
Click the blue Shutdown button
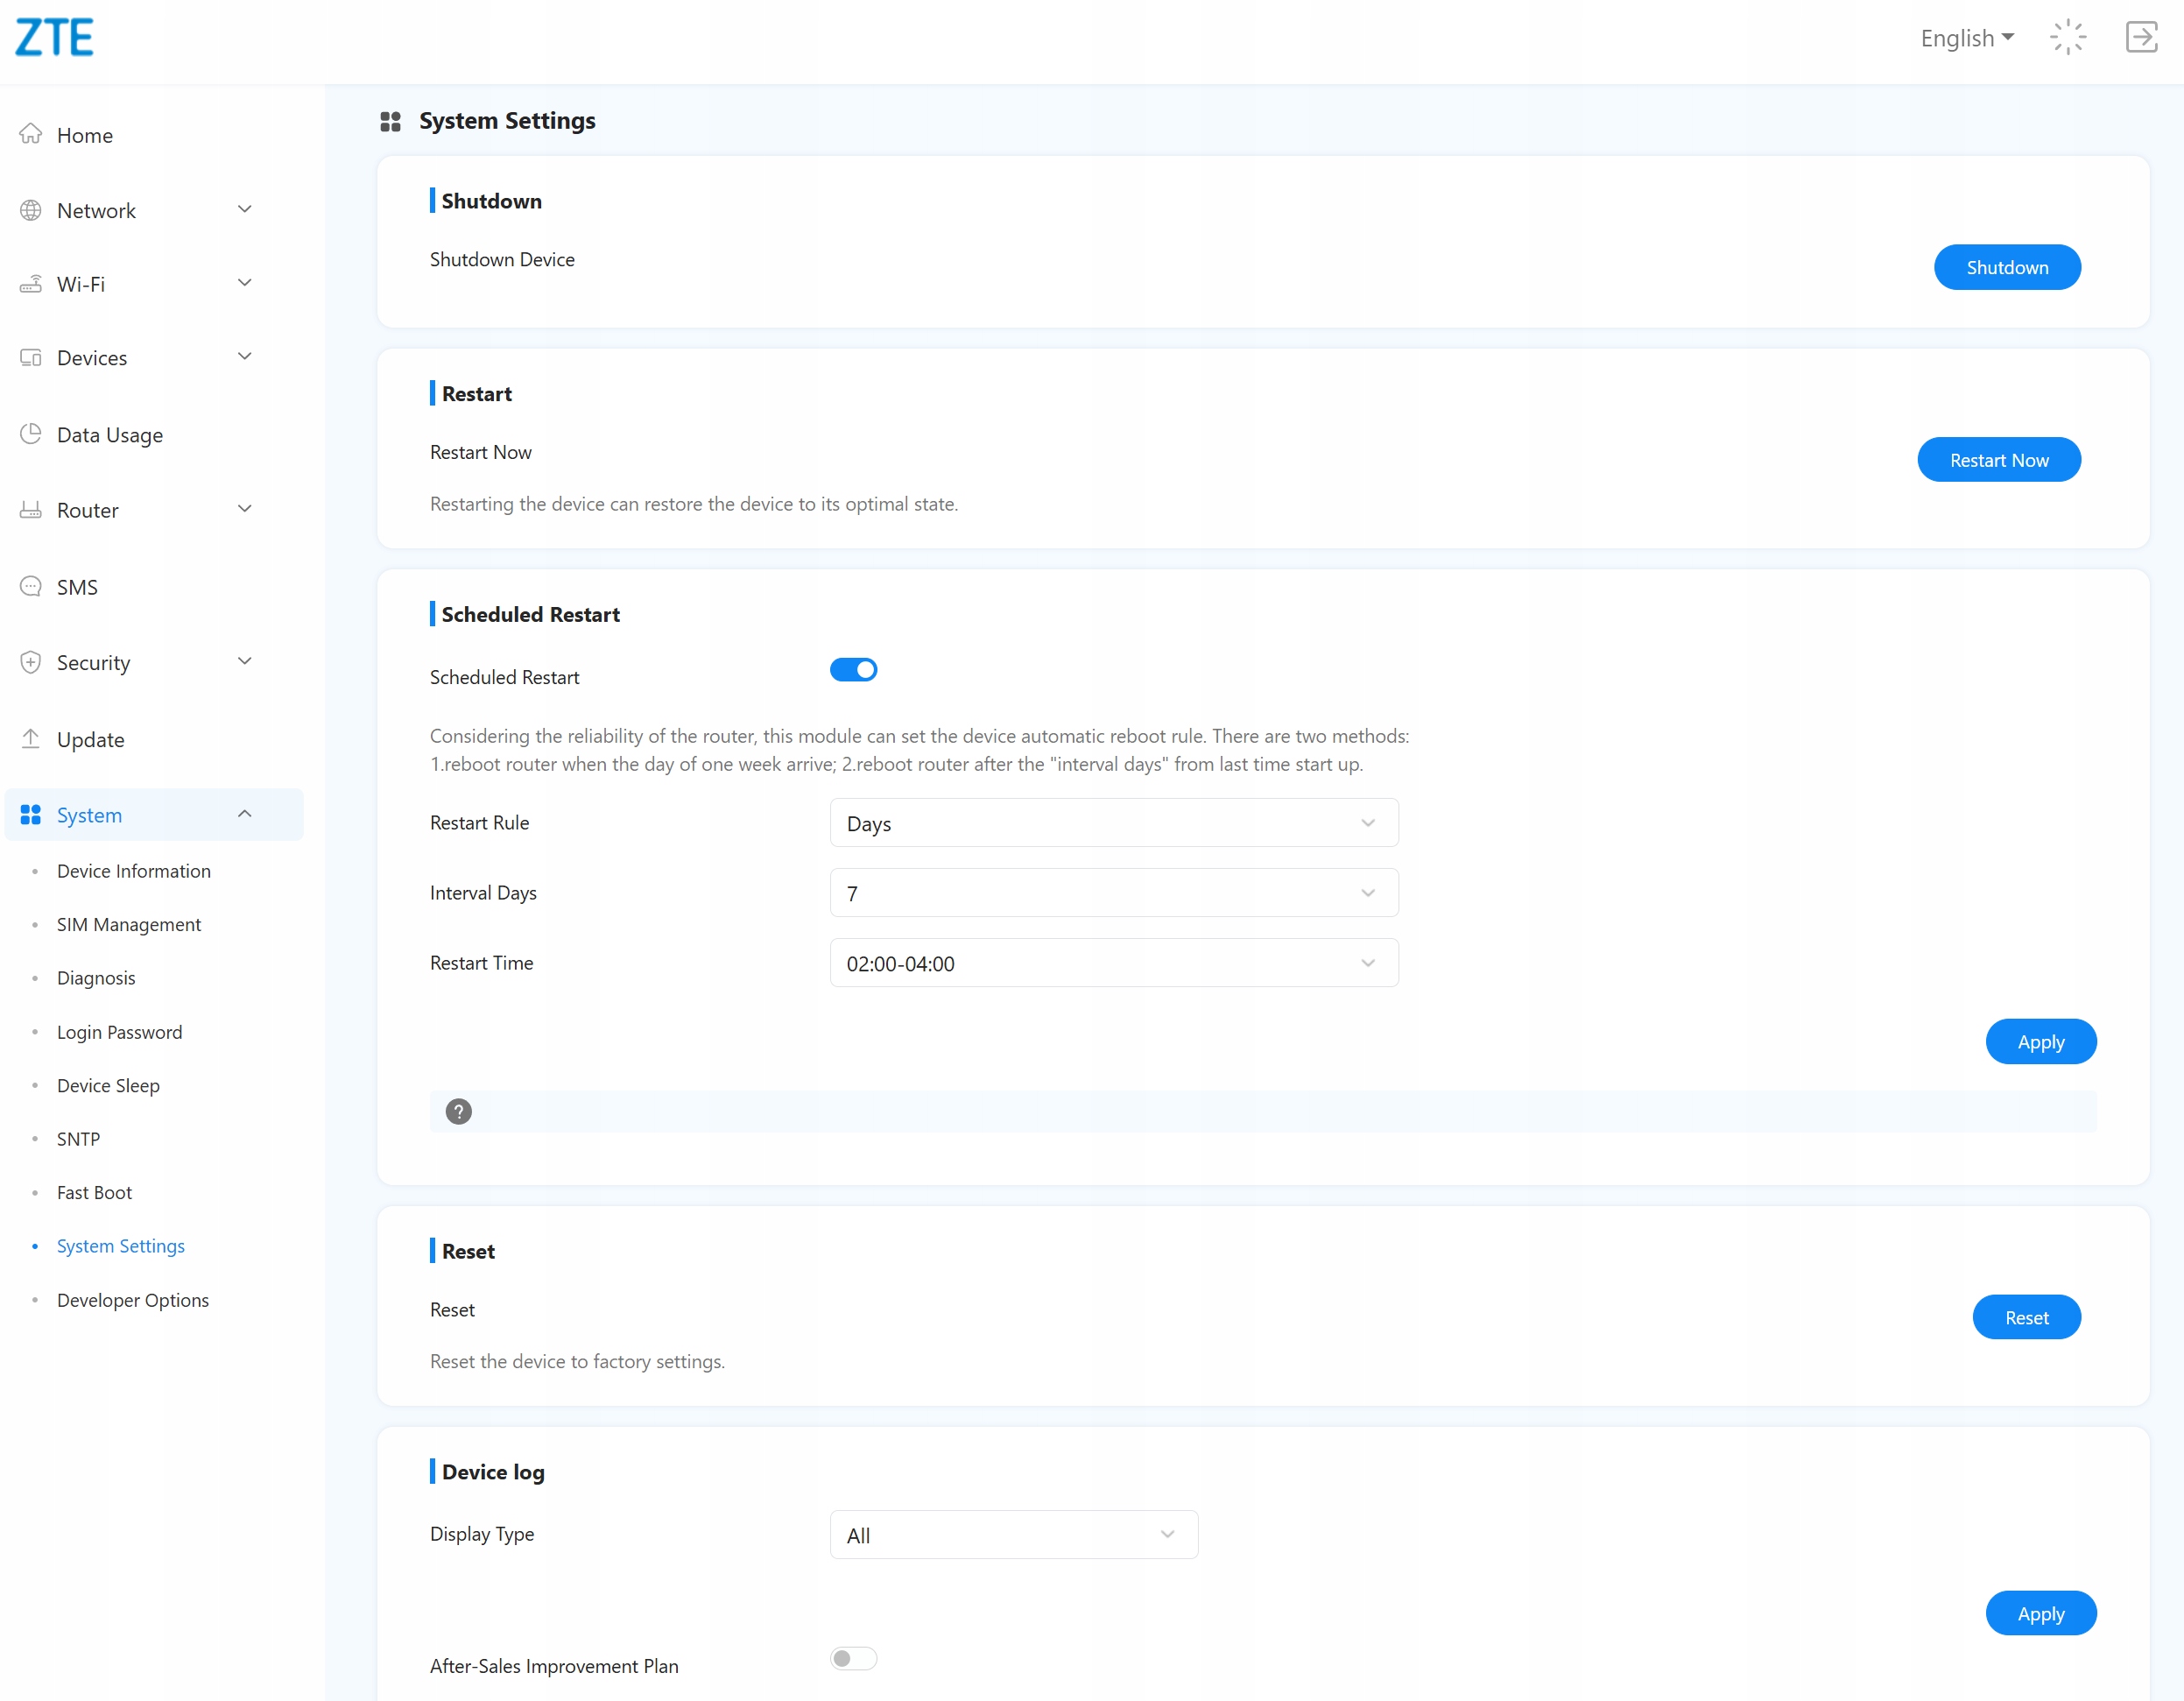(x=2006, y=267)
